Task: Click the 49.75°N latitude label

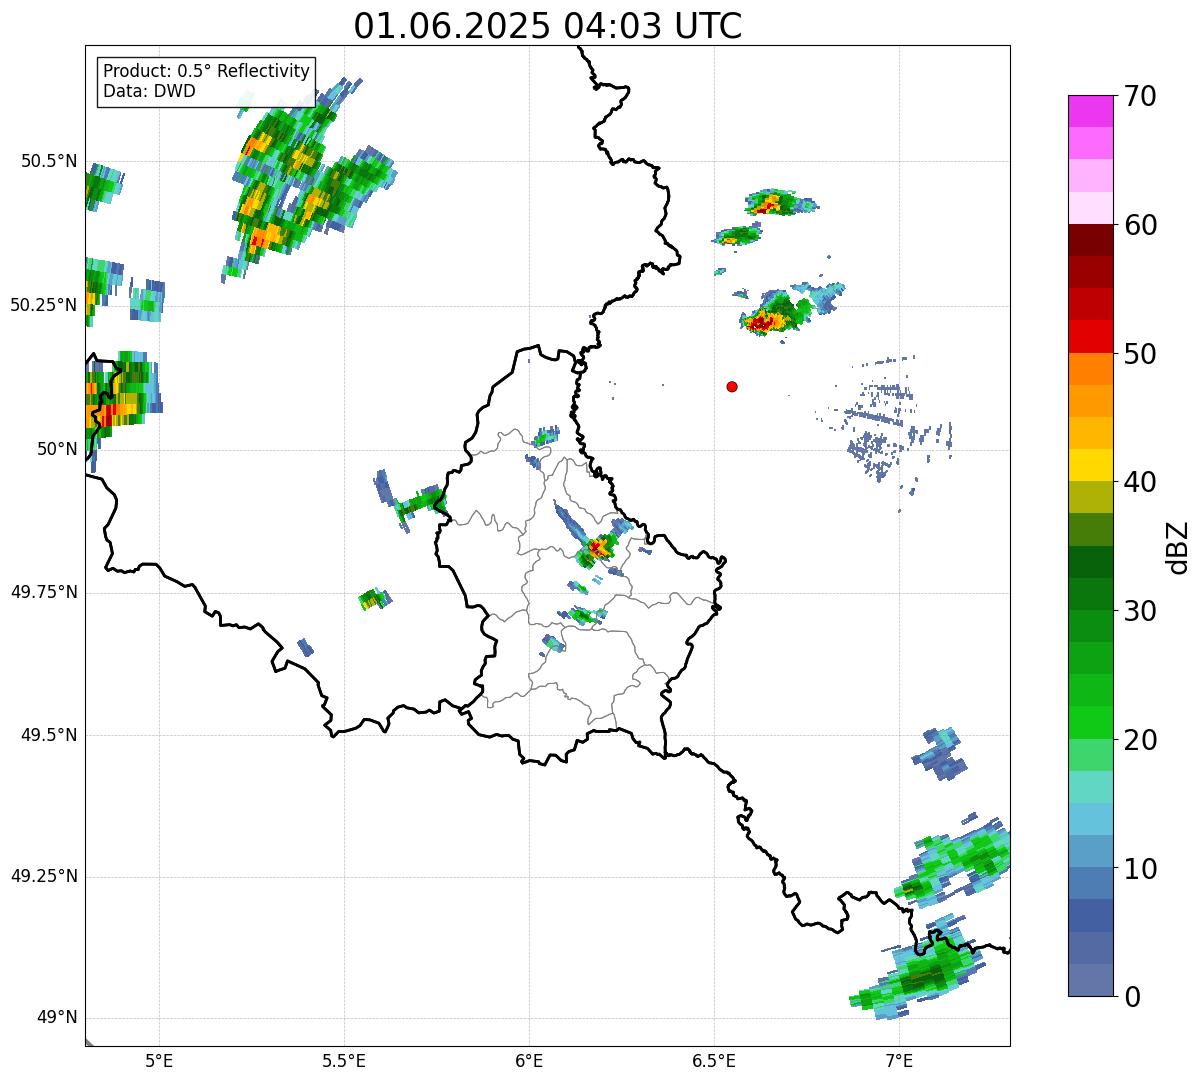Action: point(43,592)
